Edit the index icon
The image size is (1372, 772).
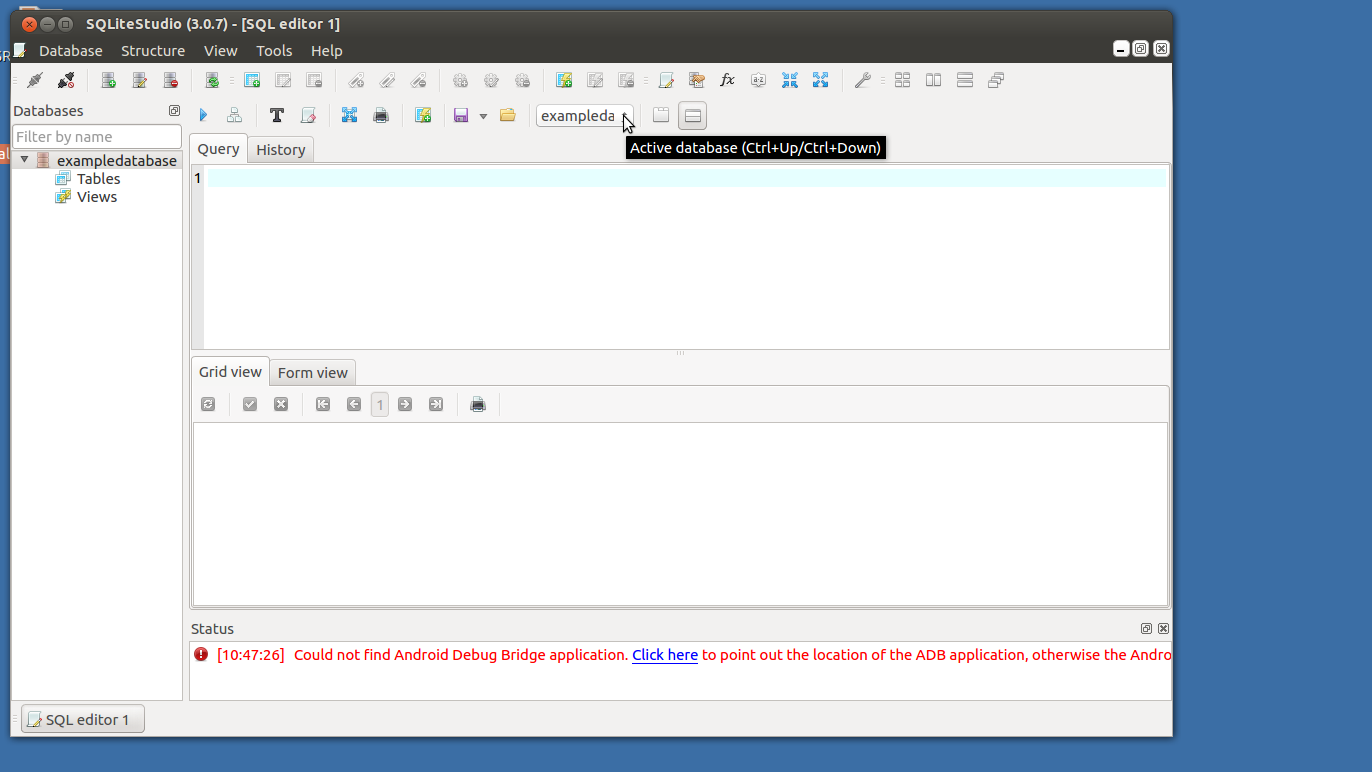point(387,80)
